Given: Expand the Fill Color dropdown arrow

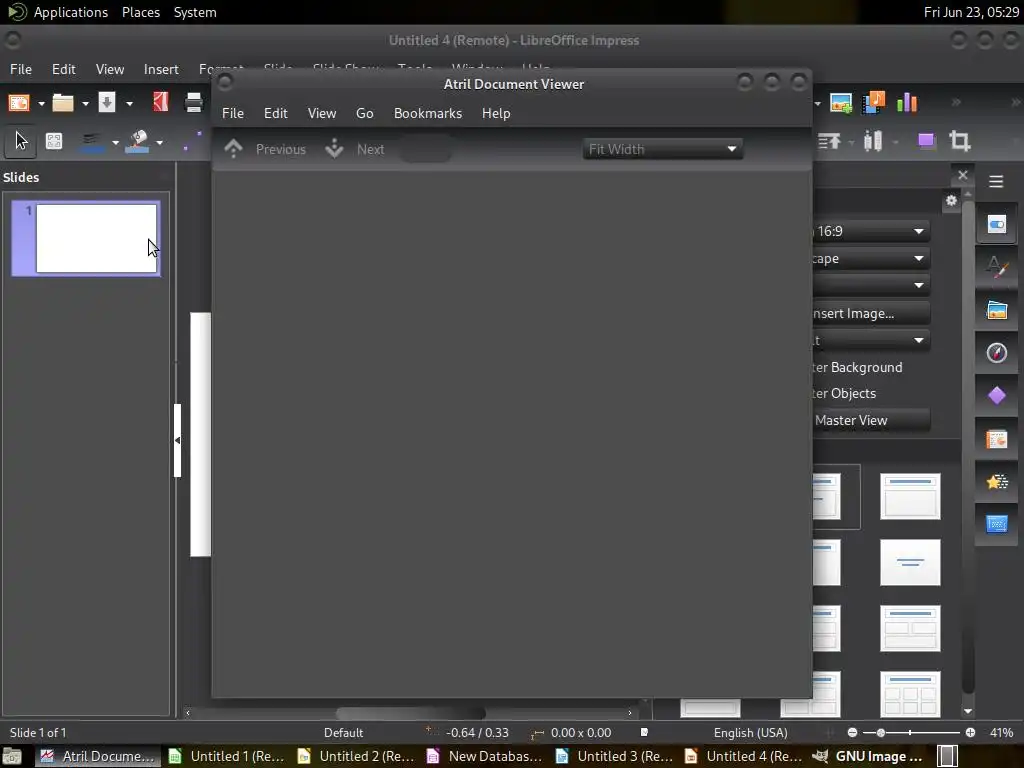Looking at the screenshot, I should click(x=159, y=142).
